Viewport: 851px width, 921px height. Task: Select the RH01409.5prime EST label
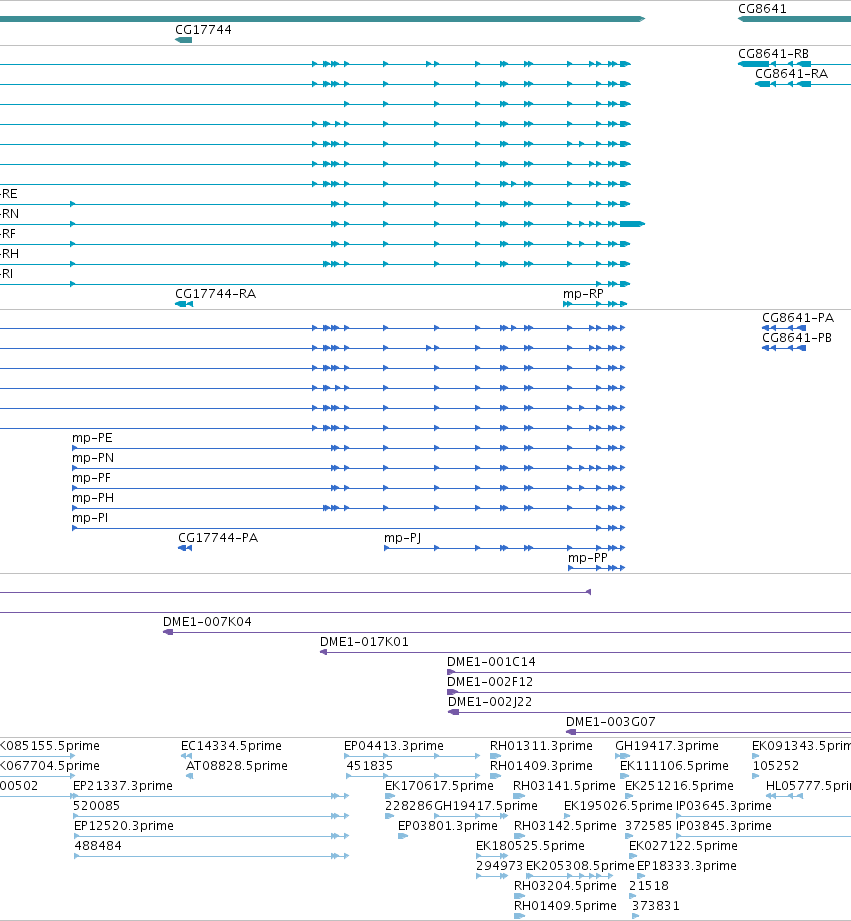[565, 905]
